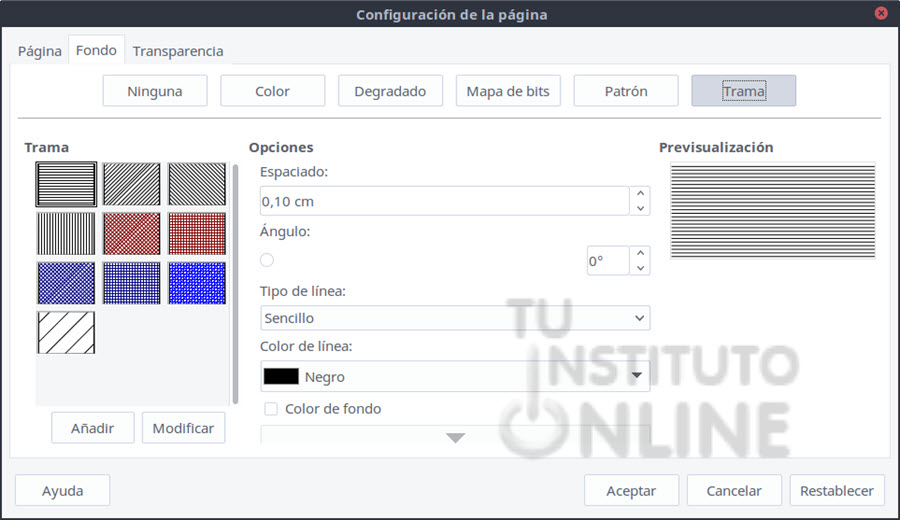Switch to the Página tab

40,51
